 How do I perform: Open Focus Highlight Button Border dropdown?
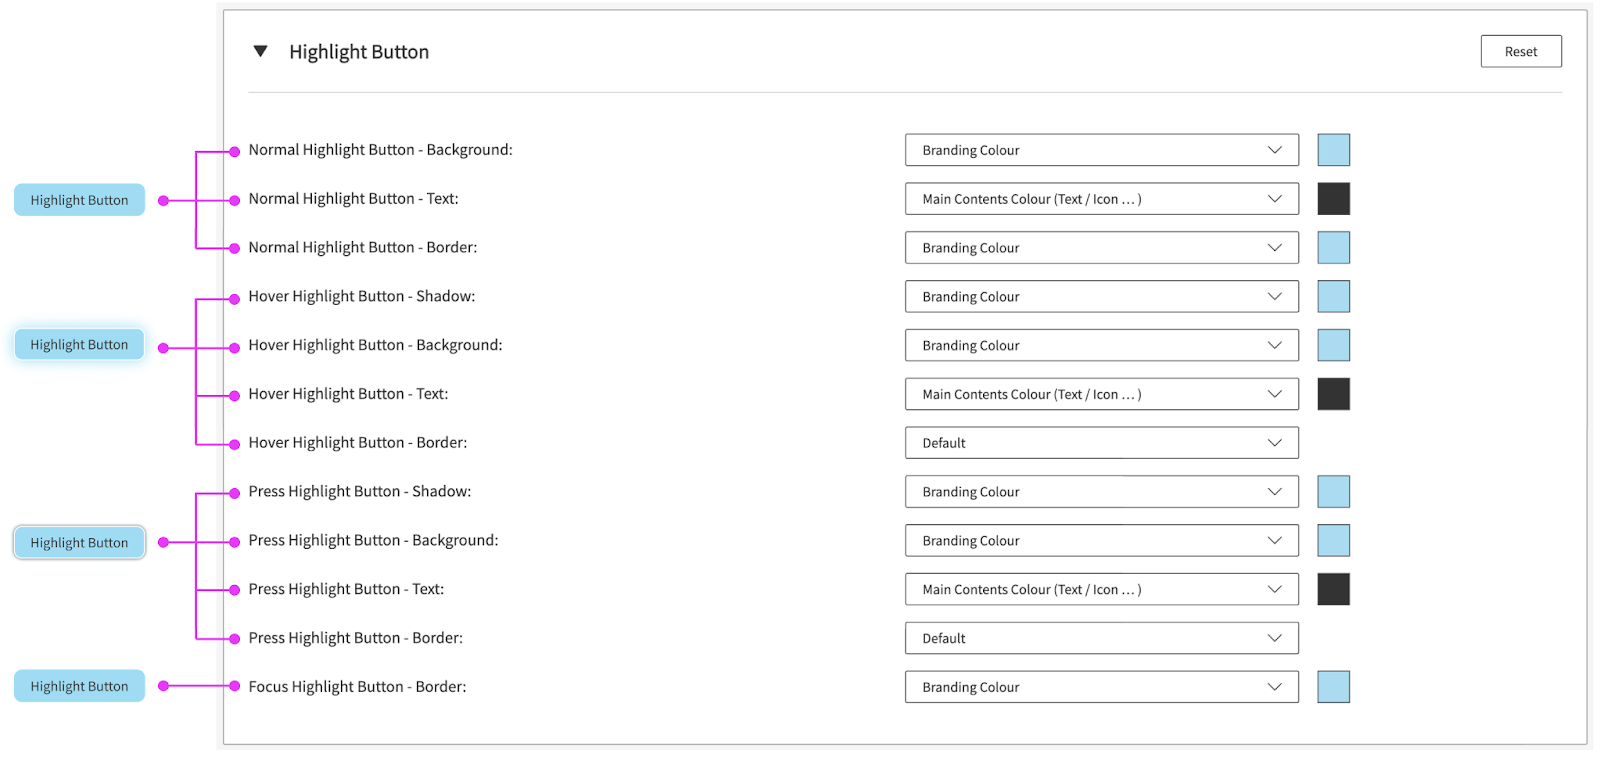point(1101,687)
